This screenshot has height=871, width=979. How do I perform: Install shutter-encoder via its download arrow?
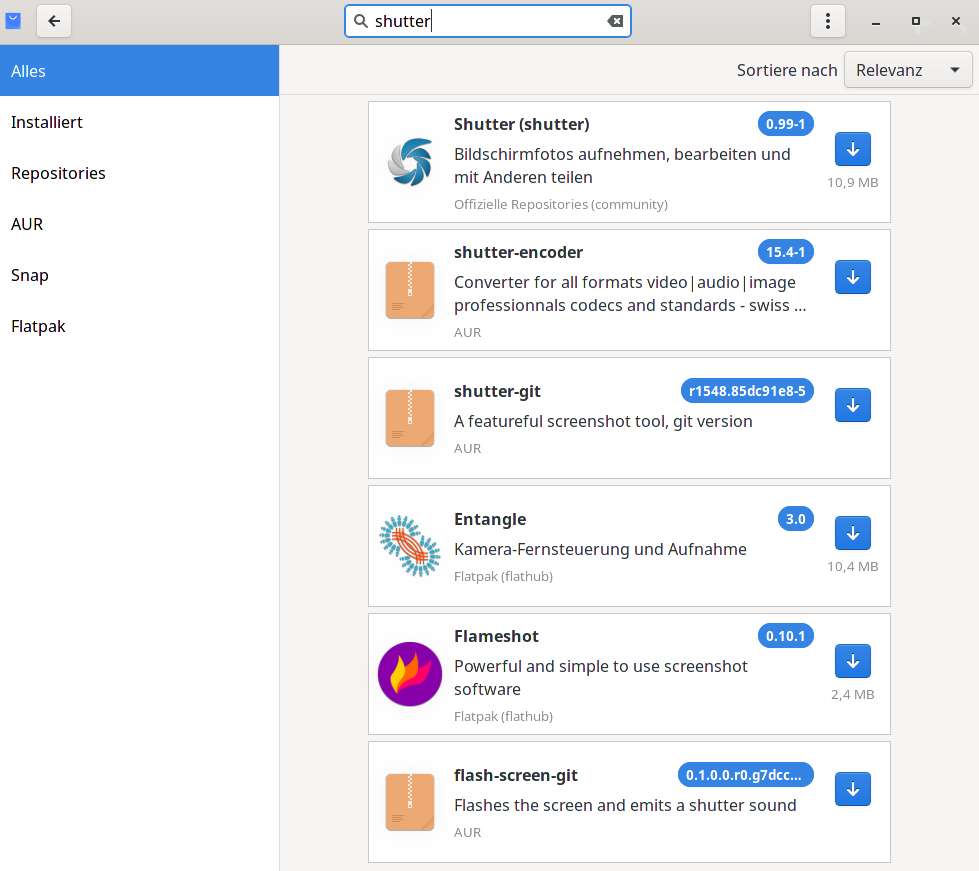852,277
